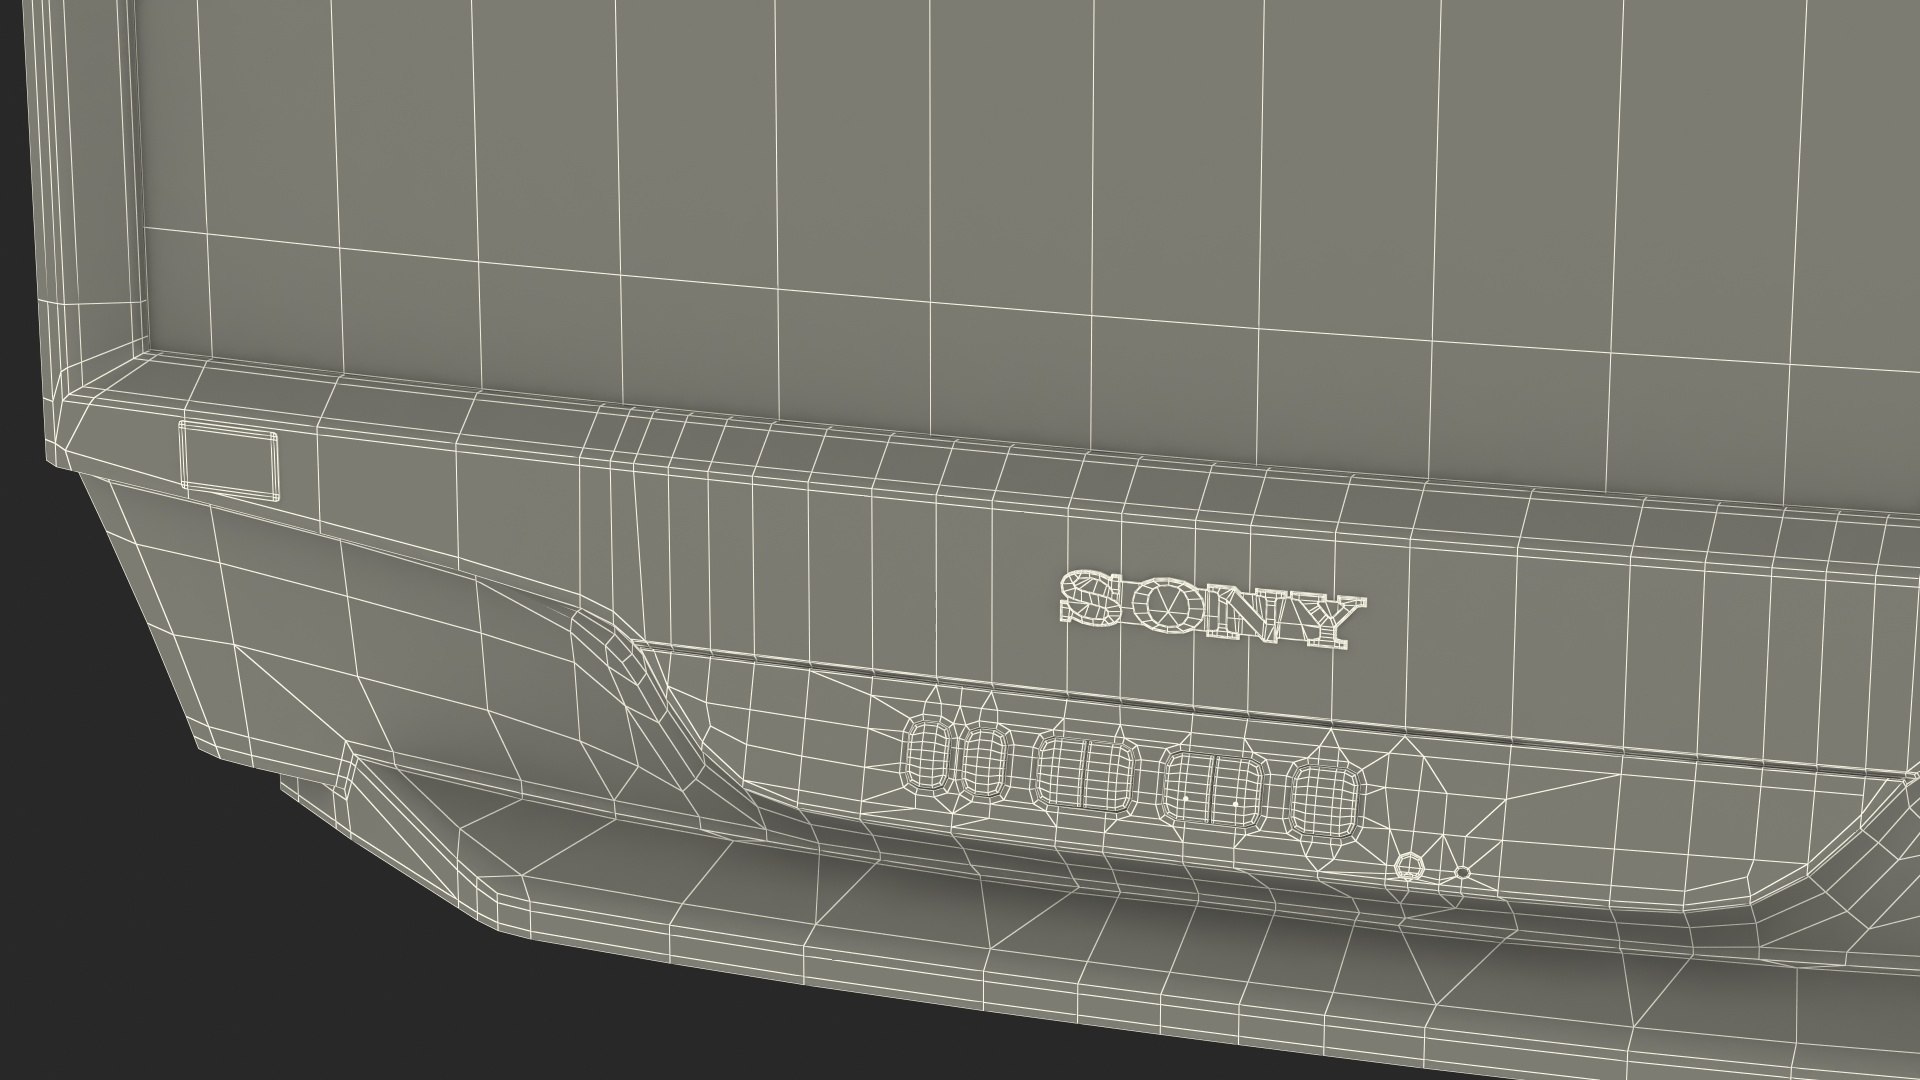Select the rectangular sensor window near the bezel corner
Viewport: 1920px width, 1080px height.
pos(230,460)
